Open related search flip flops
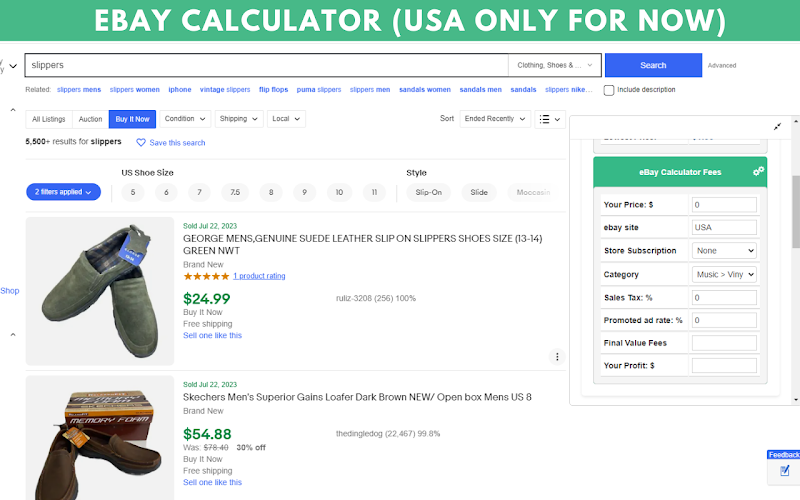The image size is (800, 500). [273, 89]
